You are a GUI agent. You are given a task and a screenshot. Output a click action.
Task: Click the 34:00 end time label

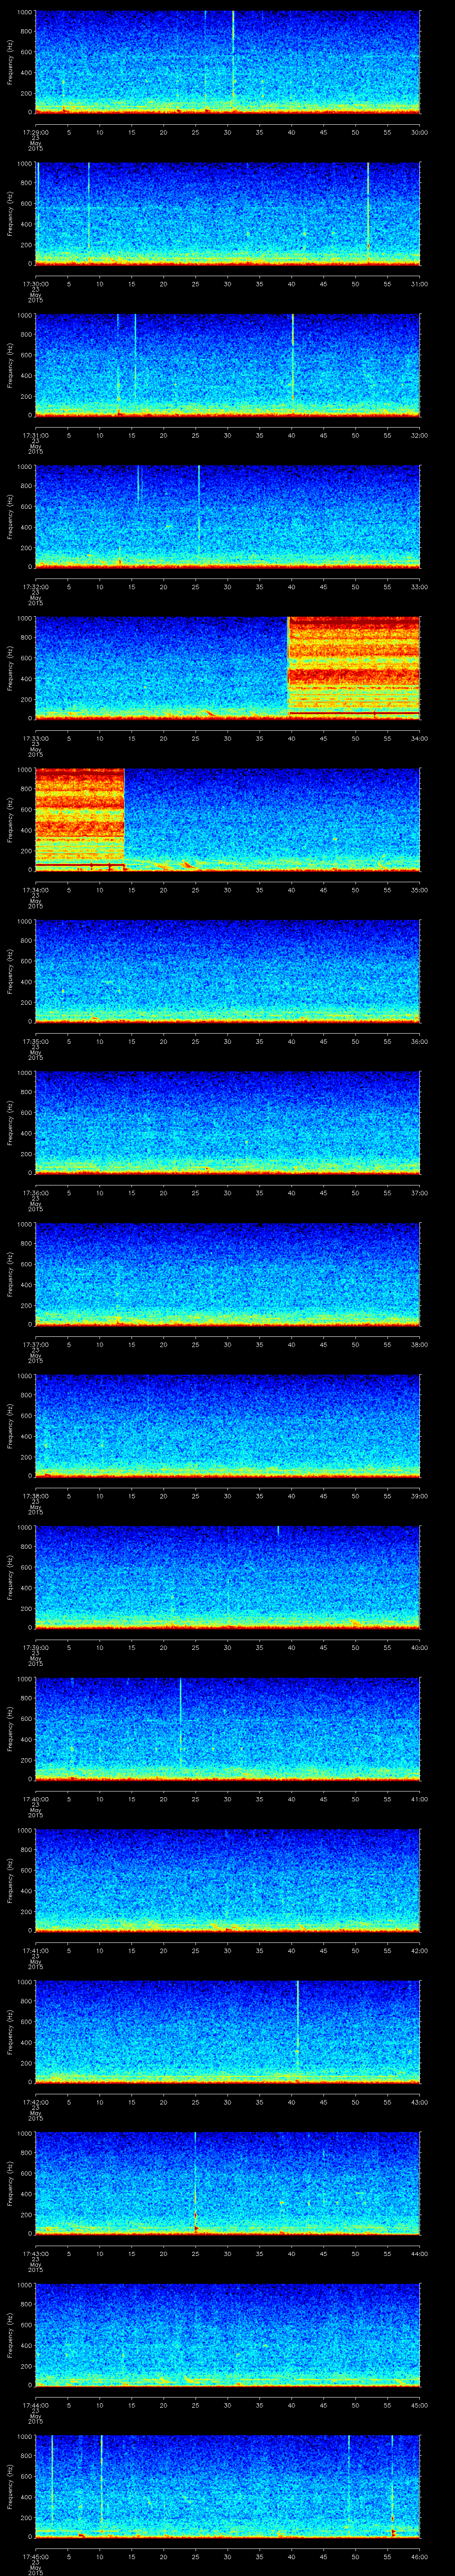tap(420, 738)
